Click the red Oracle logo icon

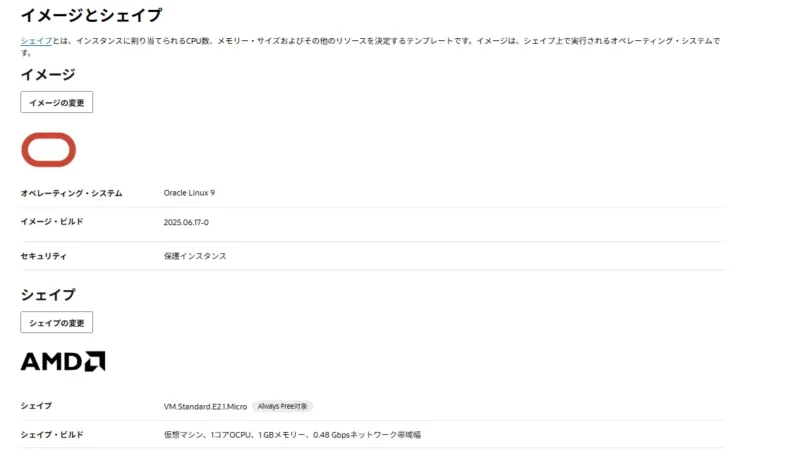pyautogui.click(x=48, y=150)
